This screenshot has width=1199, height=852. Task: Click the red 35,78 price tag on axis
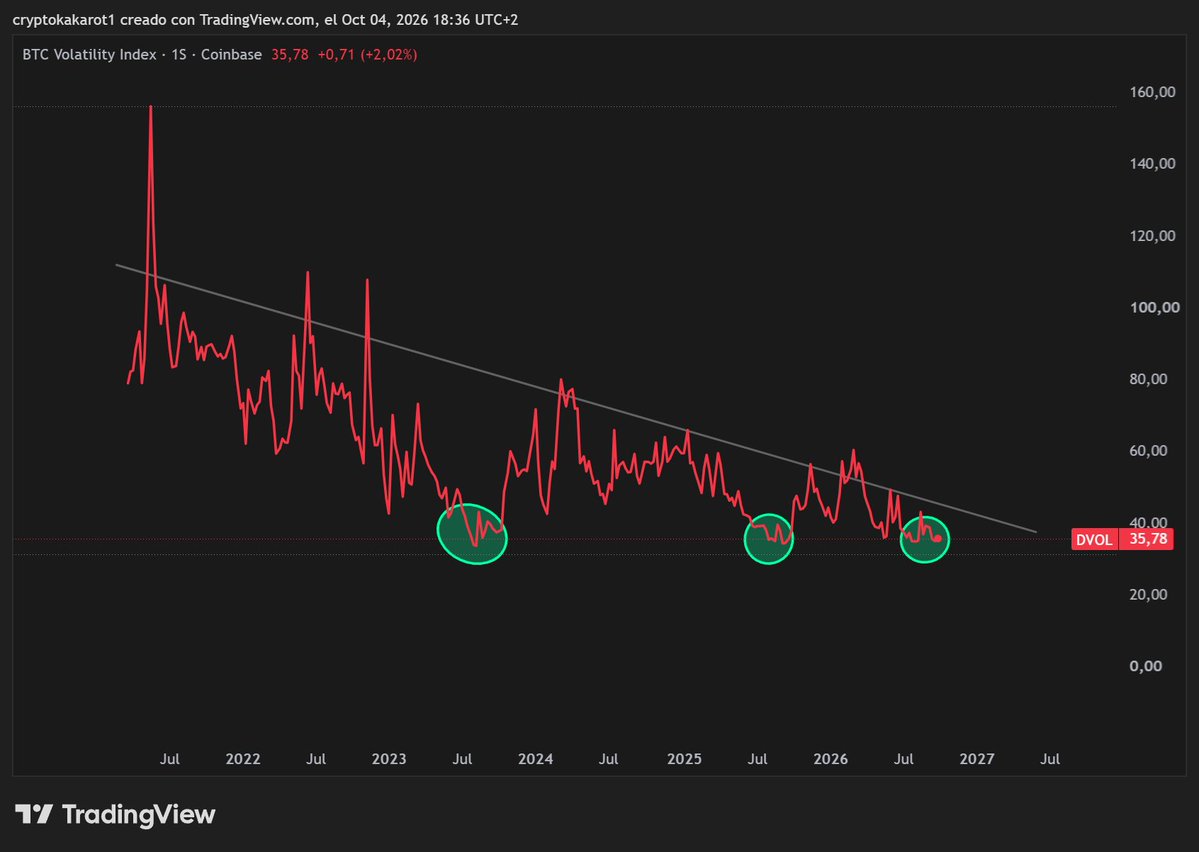point(1147,539)
